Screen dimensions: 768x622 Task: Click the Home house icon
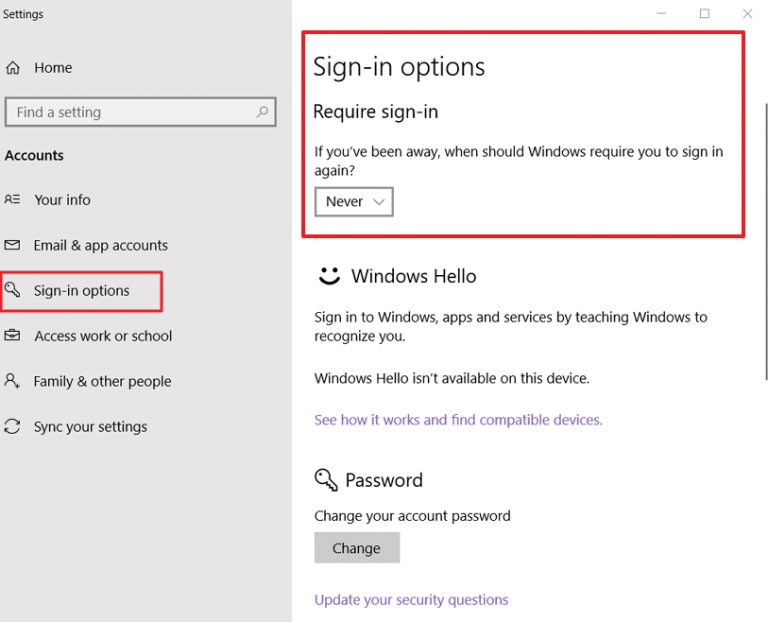pyautogui.click(x=13, y=68)
